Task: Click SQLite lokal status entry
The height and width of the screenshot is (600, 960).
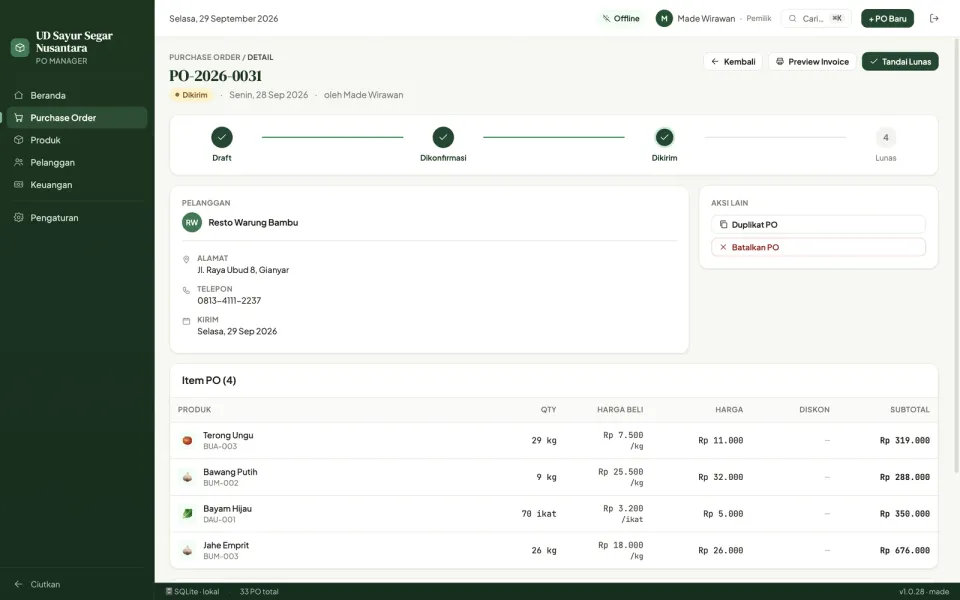Action: tap(192, 591)
